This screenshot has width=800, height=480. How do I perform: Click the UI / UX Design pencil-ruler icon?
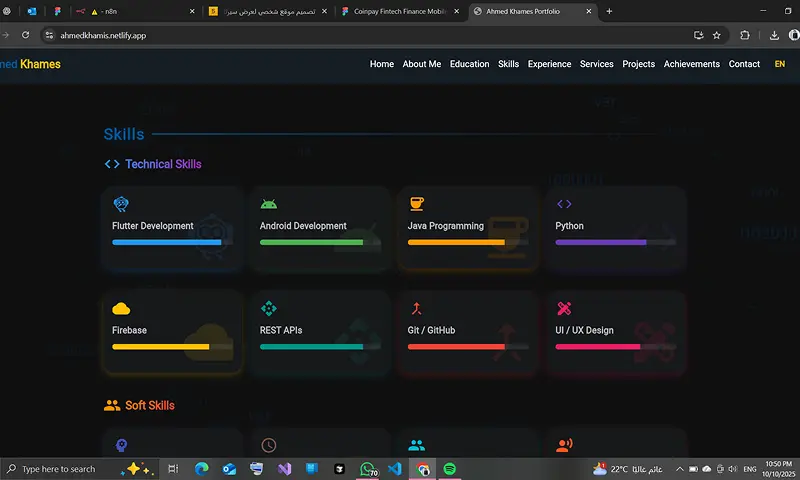[564, 308]
